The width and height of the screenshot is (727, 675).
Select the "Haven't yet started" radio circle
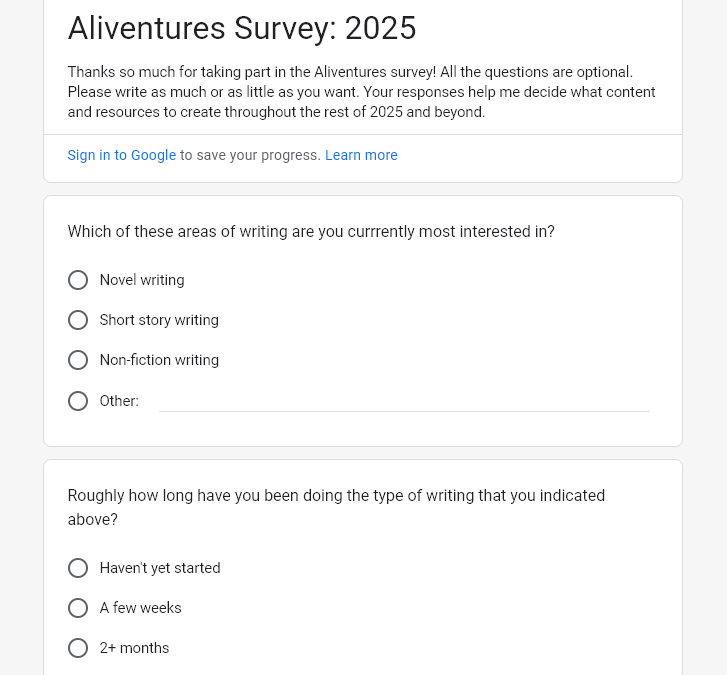pyautogui.click(x=78, y=568)
